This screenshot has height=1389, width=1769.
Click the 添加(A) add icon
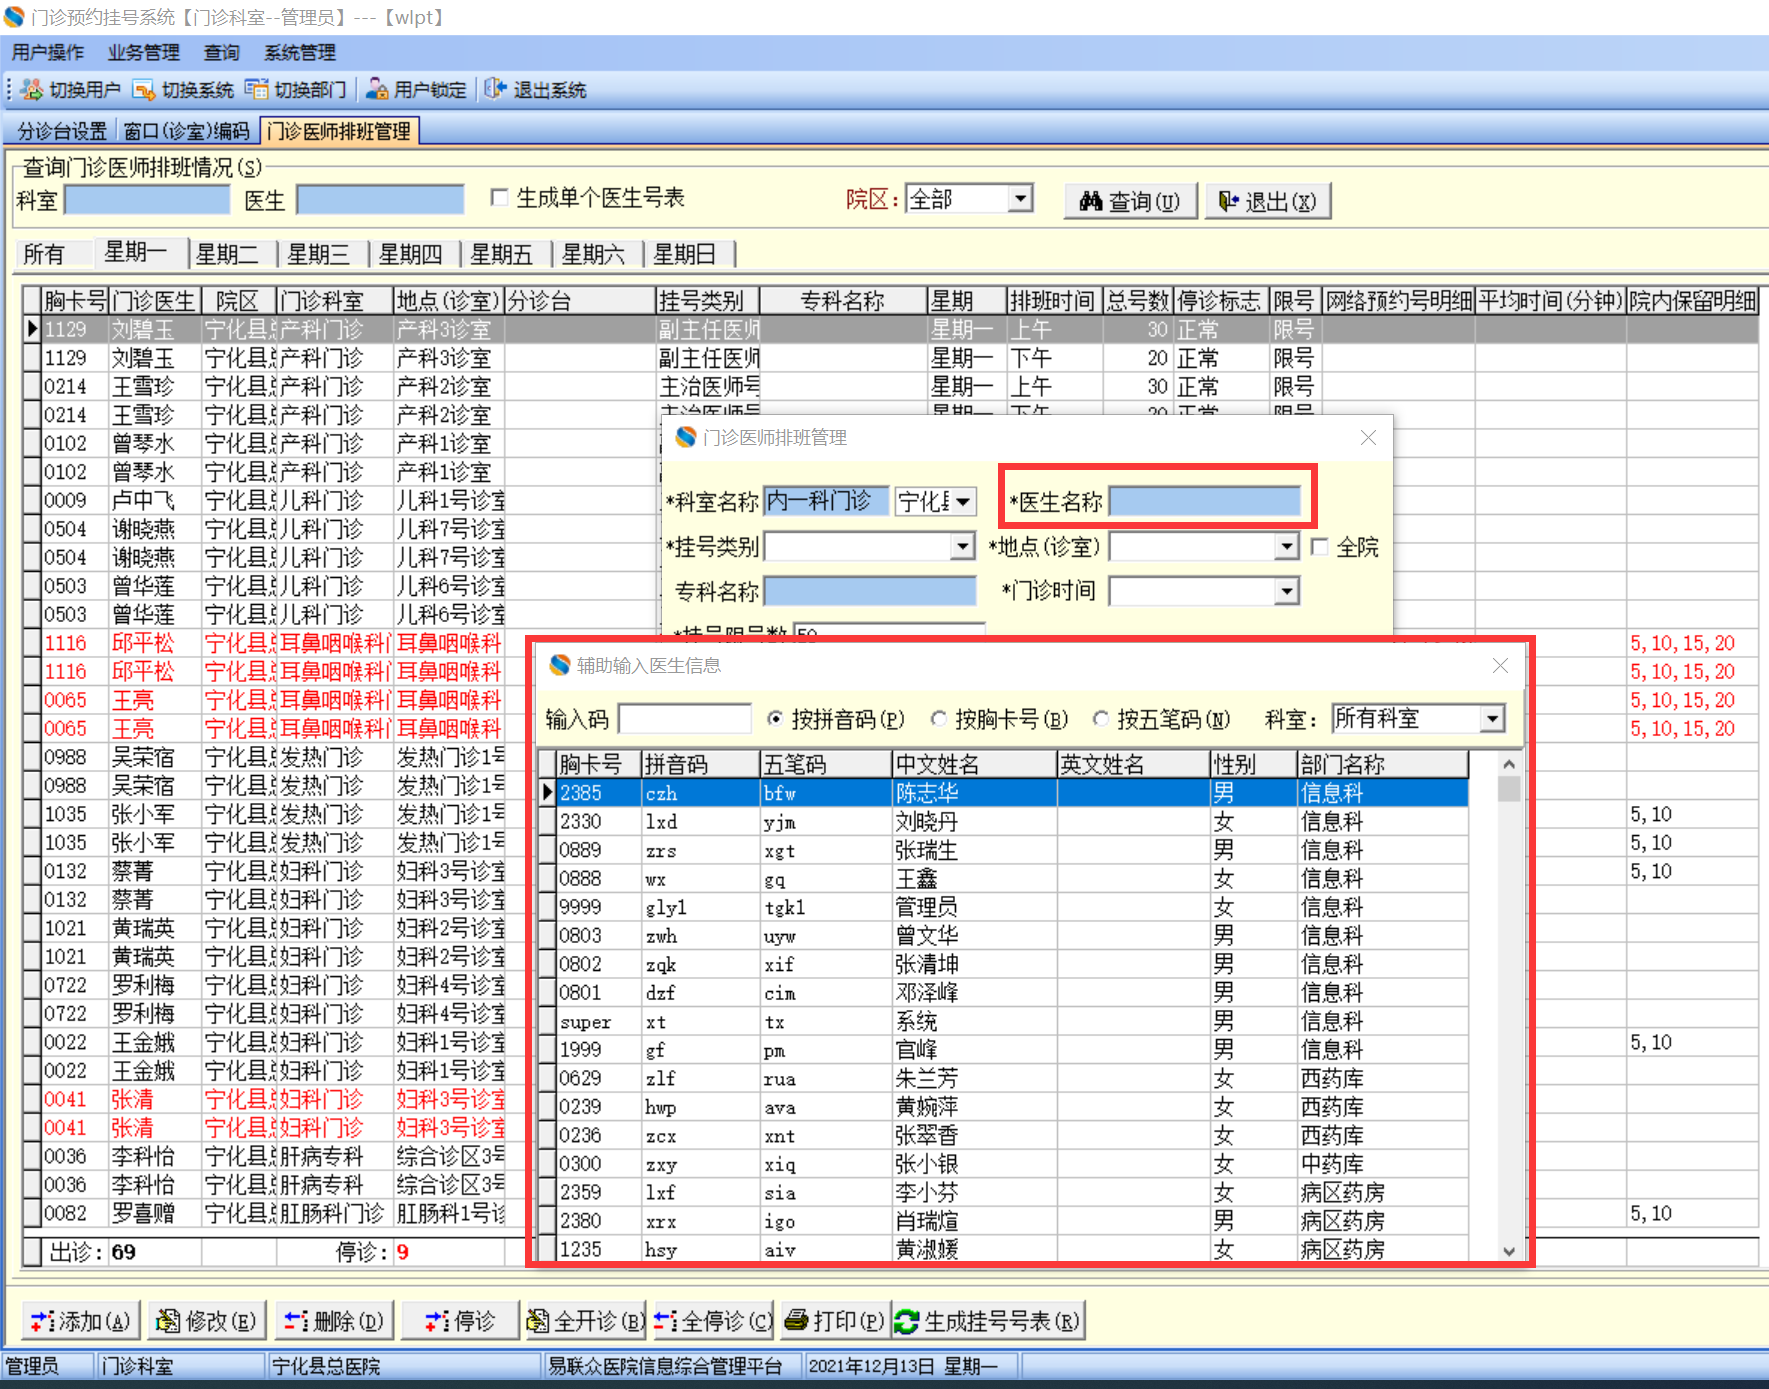(x=42, y=1321)
